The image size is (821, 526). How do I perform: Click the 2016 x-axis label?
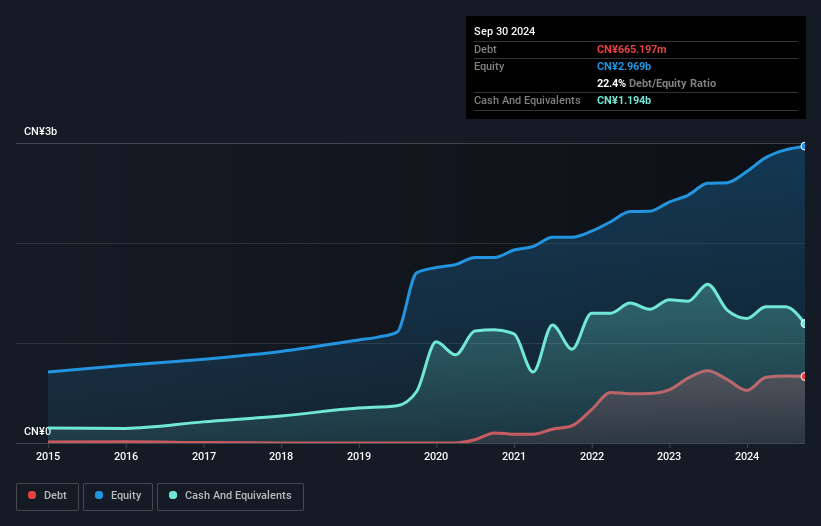(x=126, y=456)
